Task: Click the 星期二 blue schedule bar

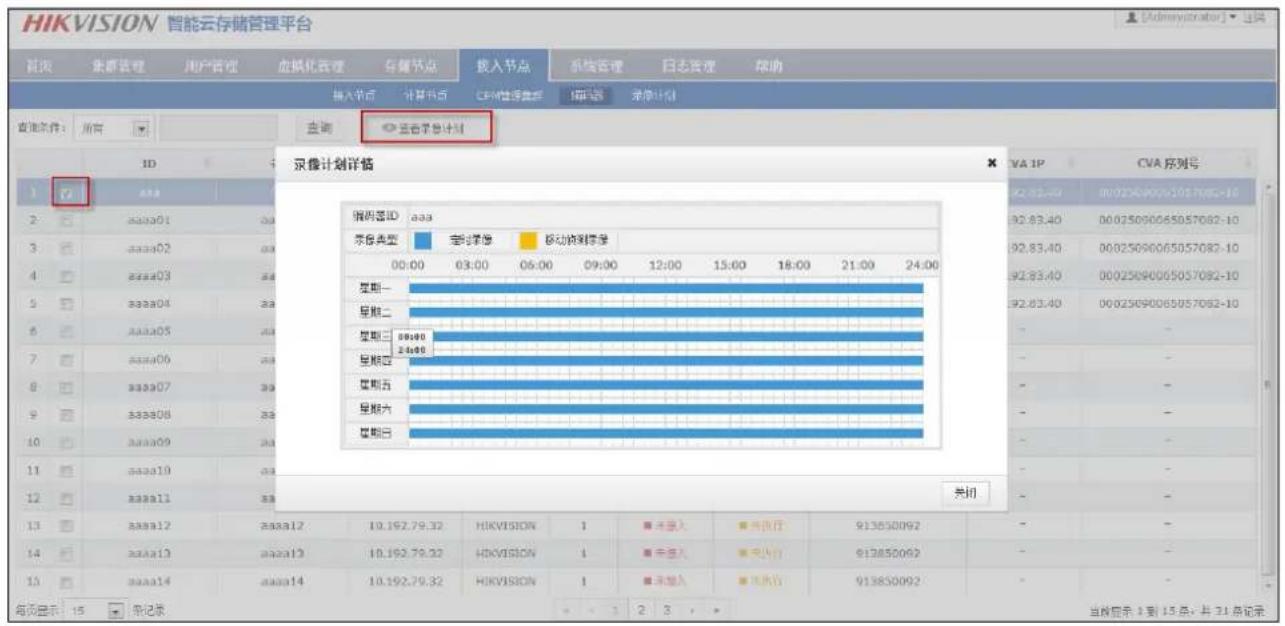Action: [x=666, y=313]
